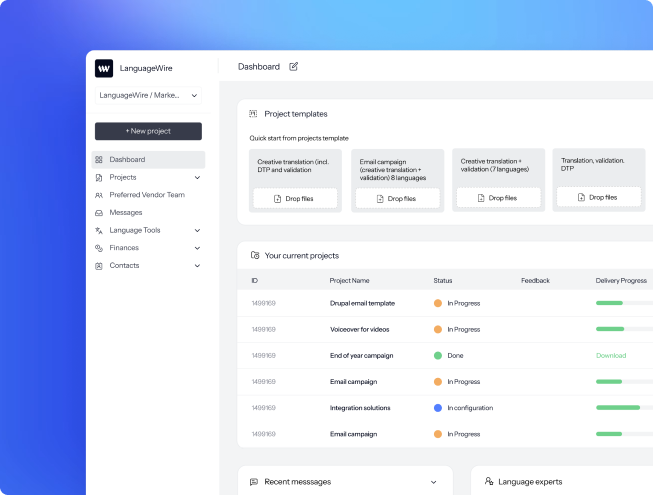Click the Finances coins icon
The image size is (653, 495).
point(99,248)
